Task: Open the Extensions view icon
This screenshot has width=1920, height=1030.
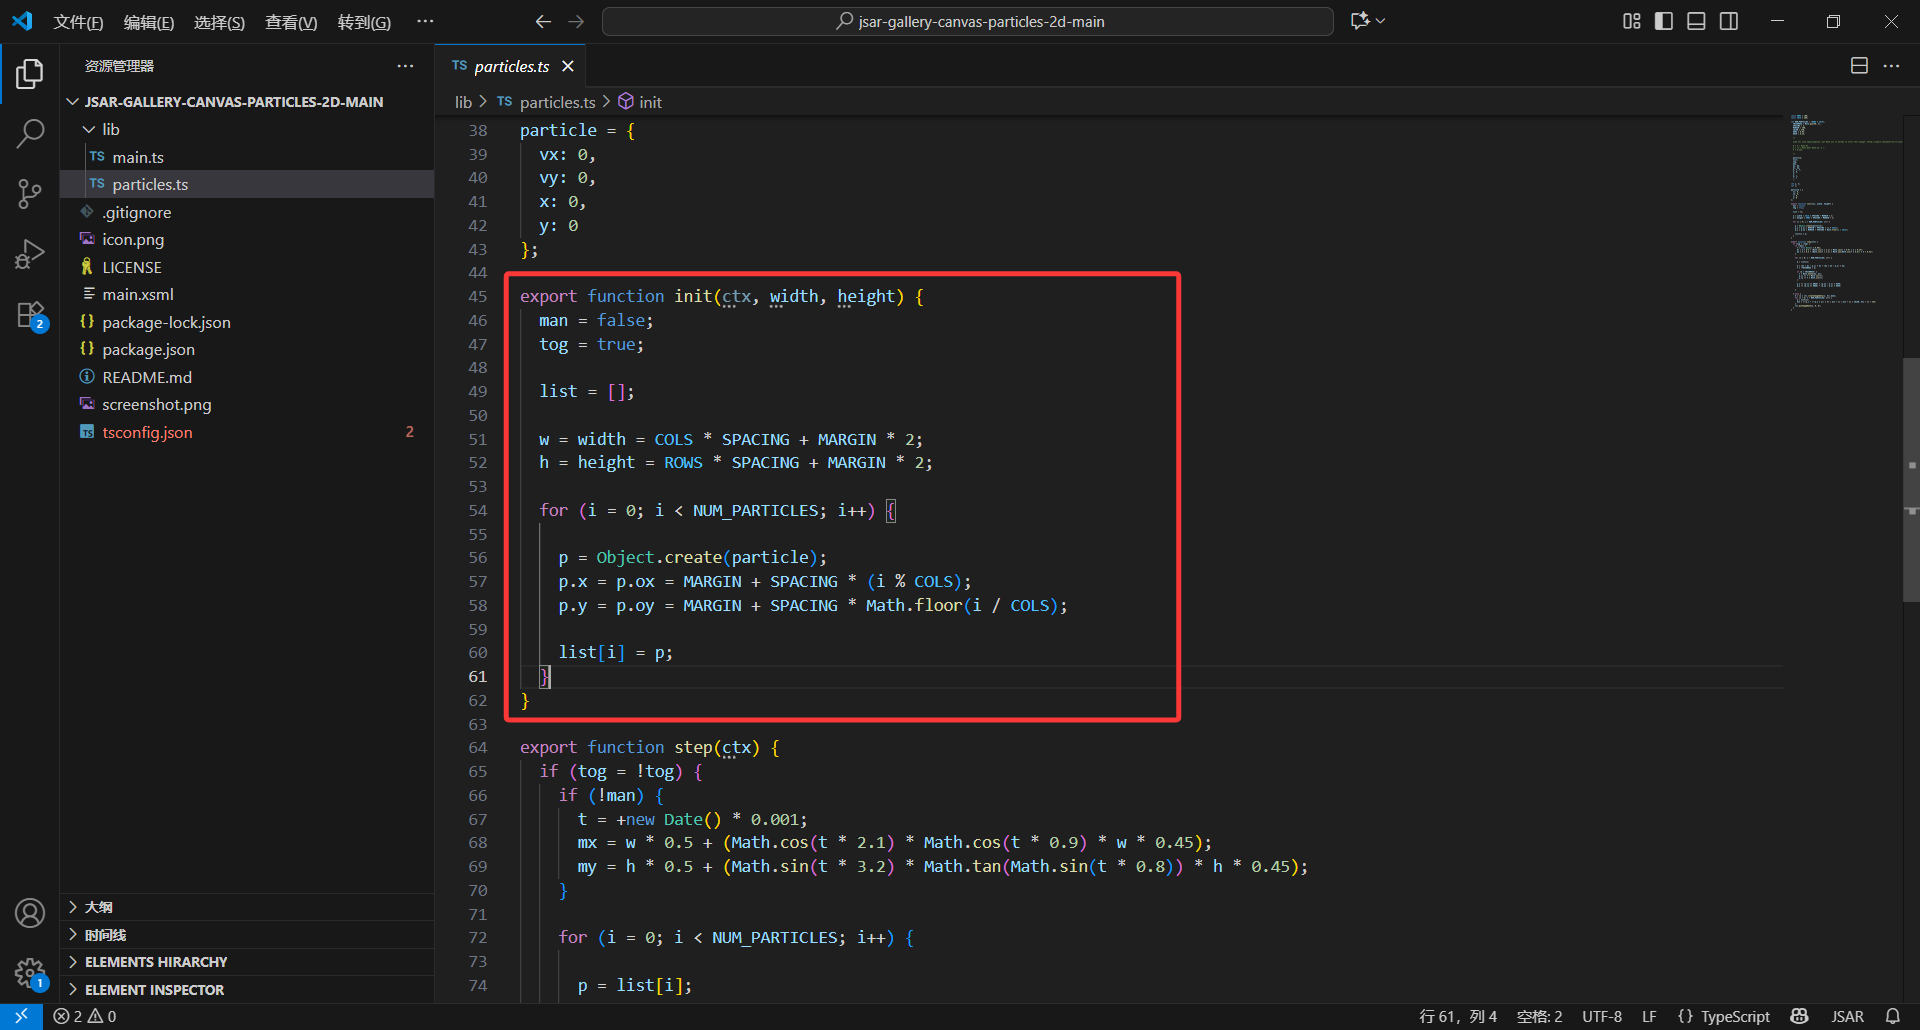Action: pyautogui.click(x=30, y=316)
